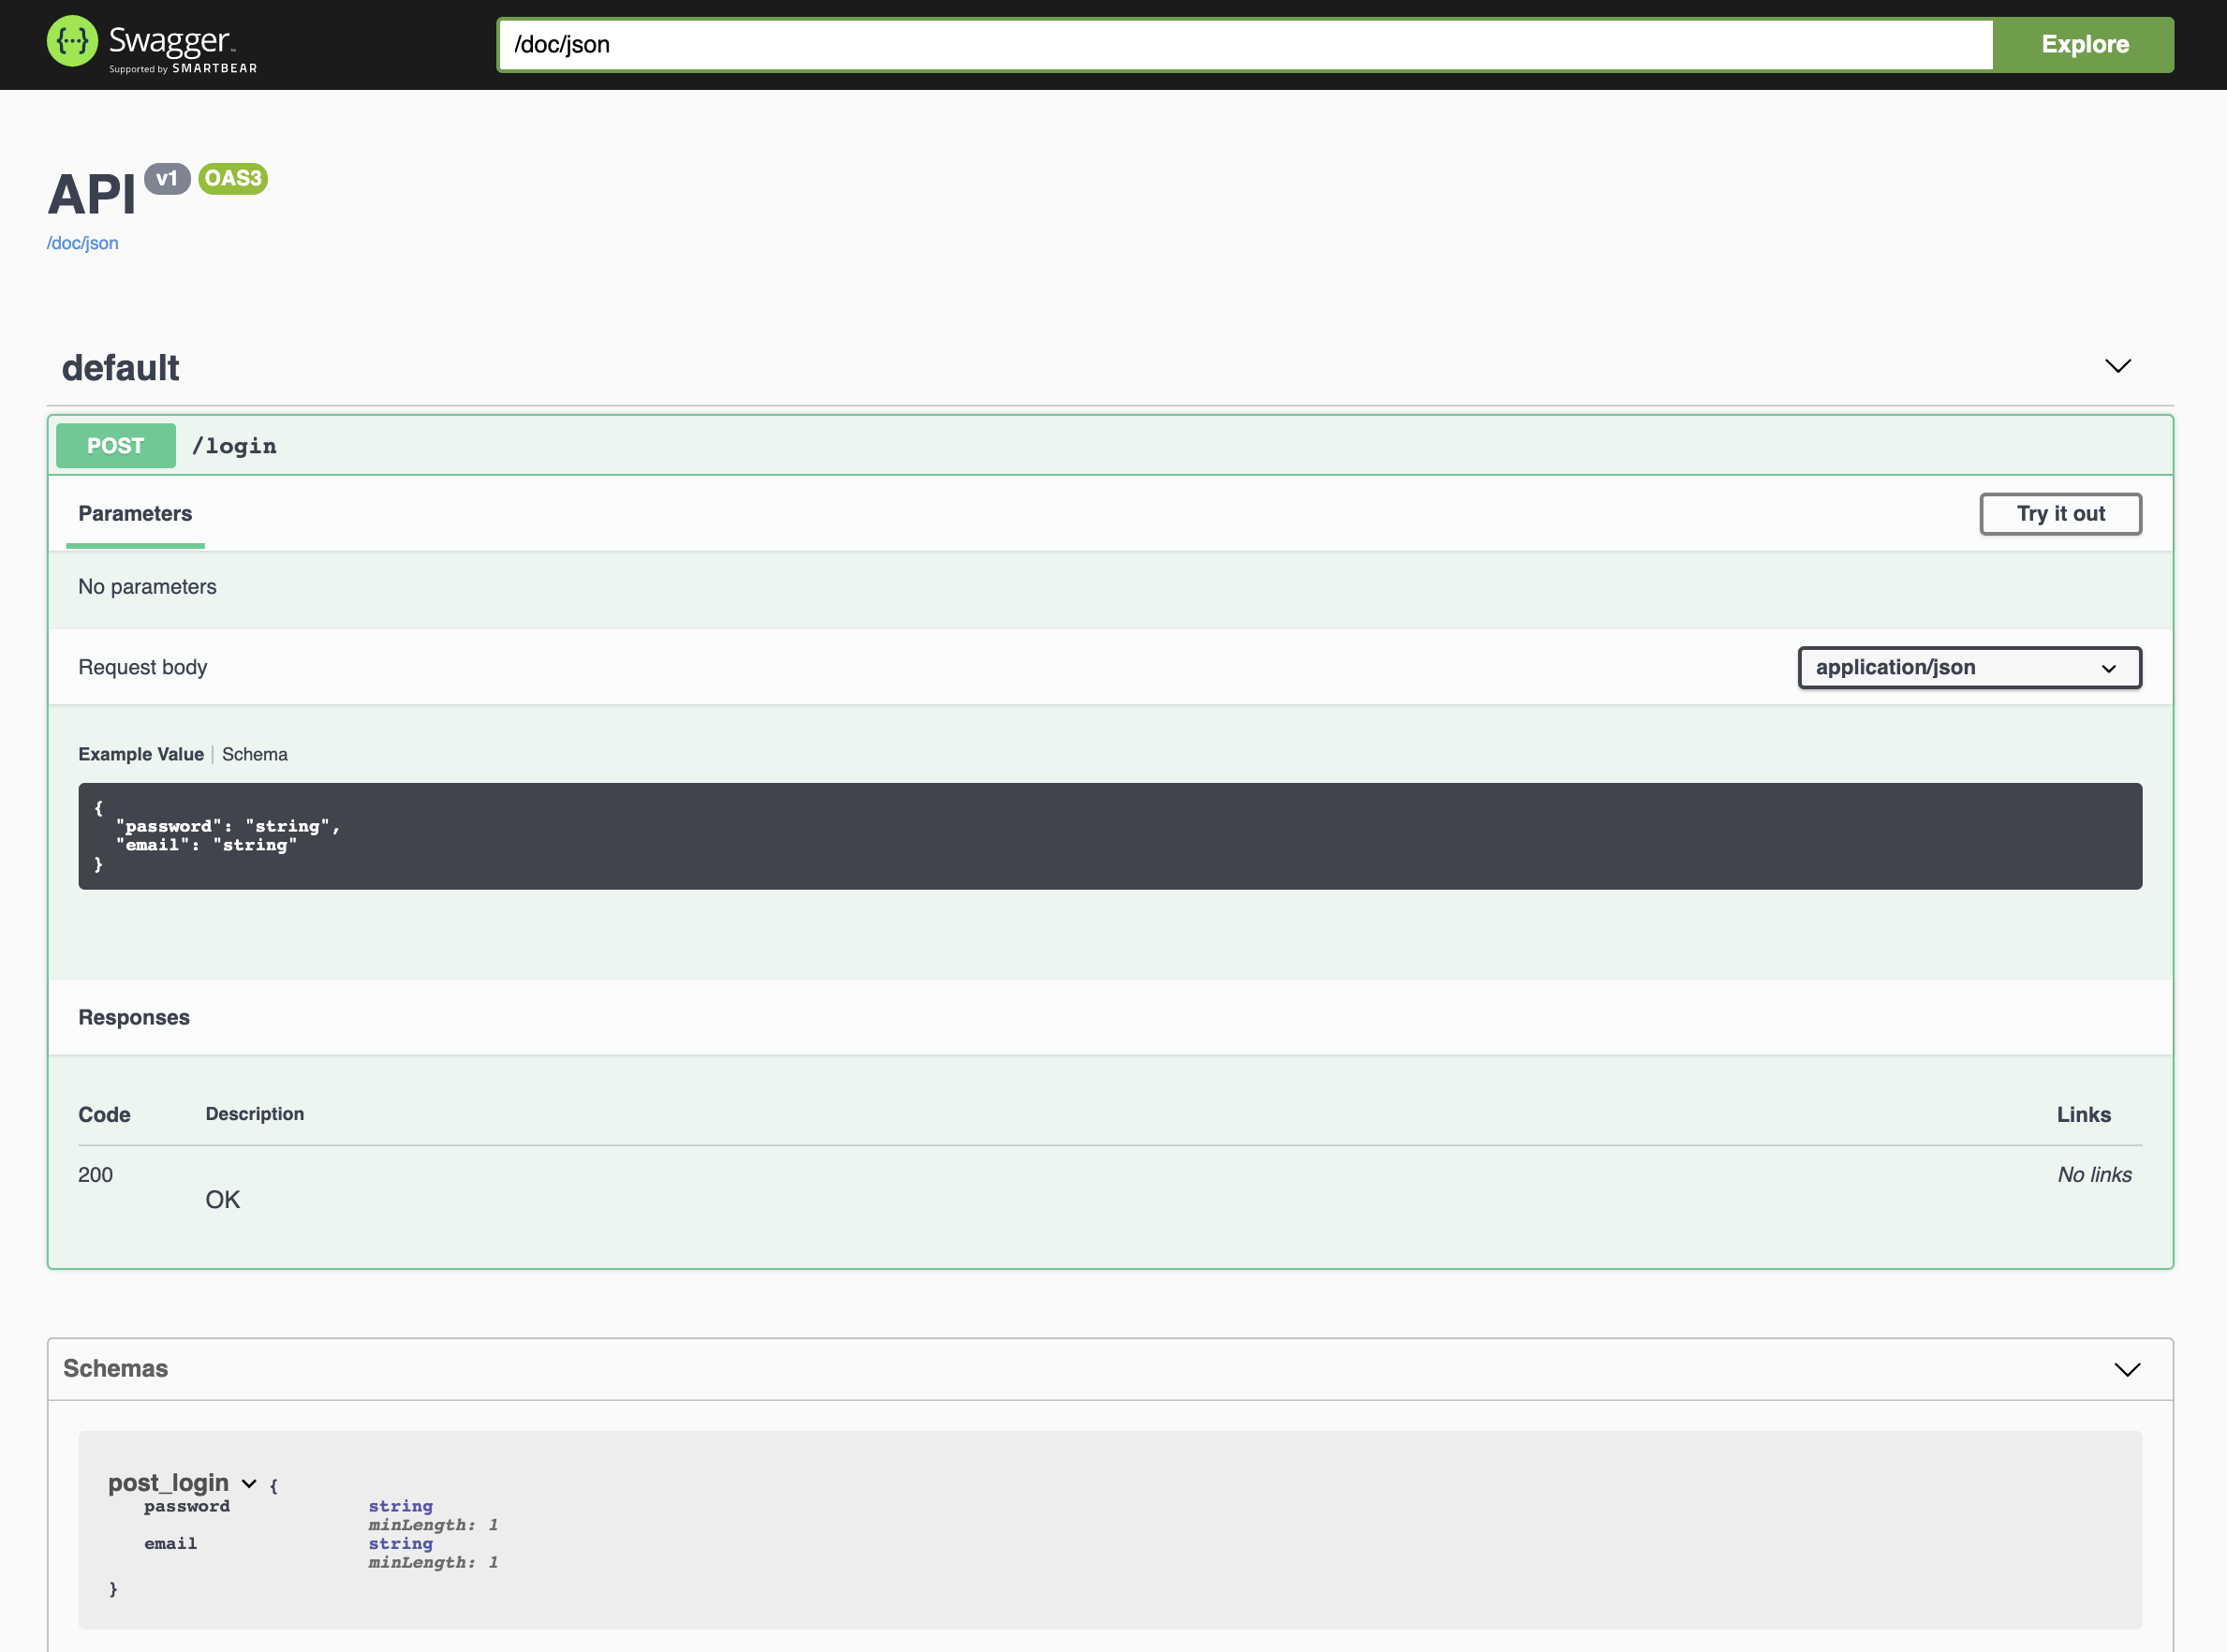Click the No parameters text
Image resolution: width=2227 pixels, height=1652 pixels.
click(147, 587)
